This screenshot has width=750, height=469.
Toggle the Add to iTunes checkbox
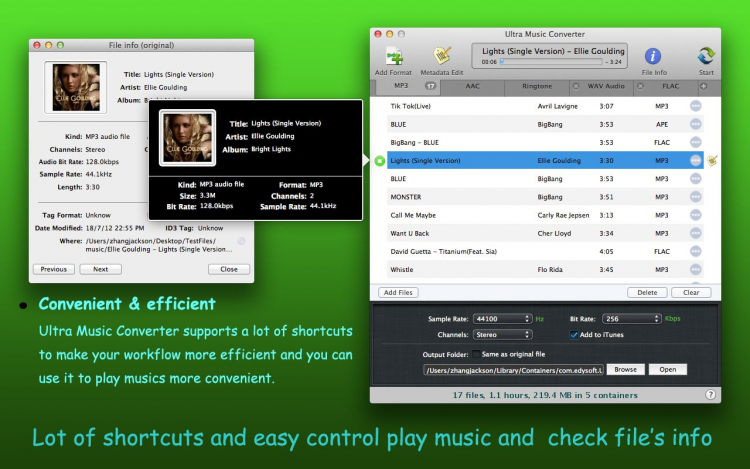click(x=574, y=335)
